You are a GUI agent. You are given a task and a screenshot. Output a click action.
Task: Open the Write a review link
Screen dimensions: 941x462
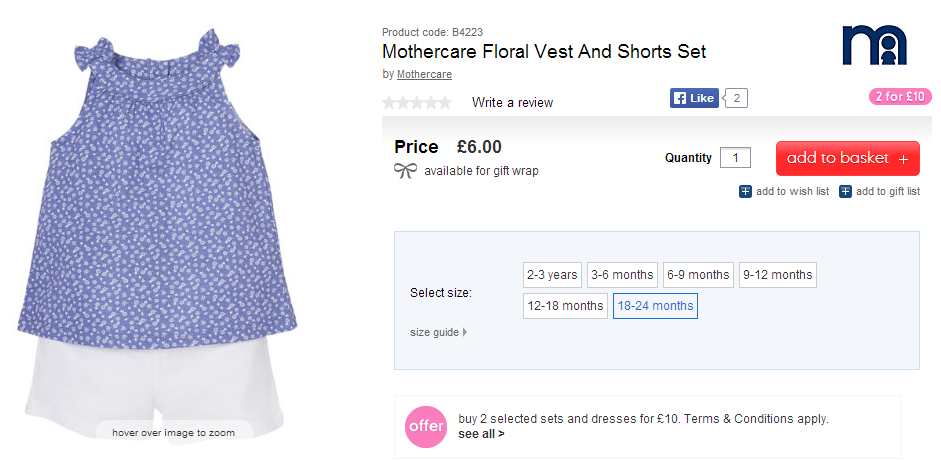coord(512,102)
